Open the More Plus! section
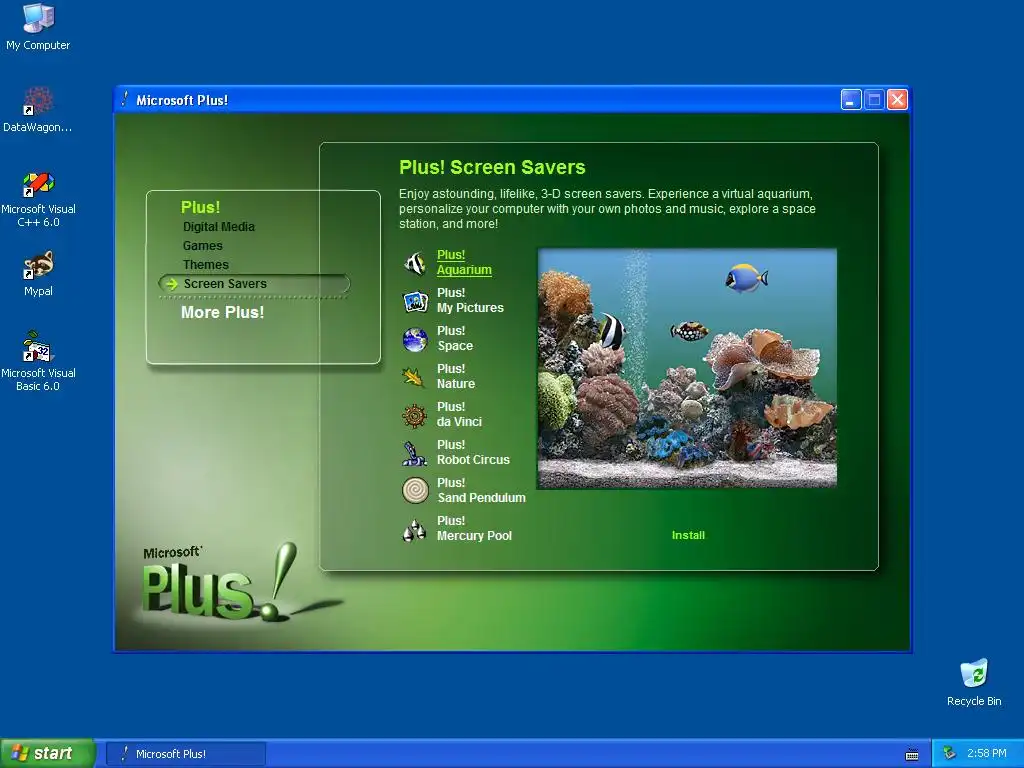The width and height of the screenshot is (1024, 768). [x=223, y=312]
